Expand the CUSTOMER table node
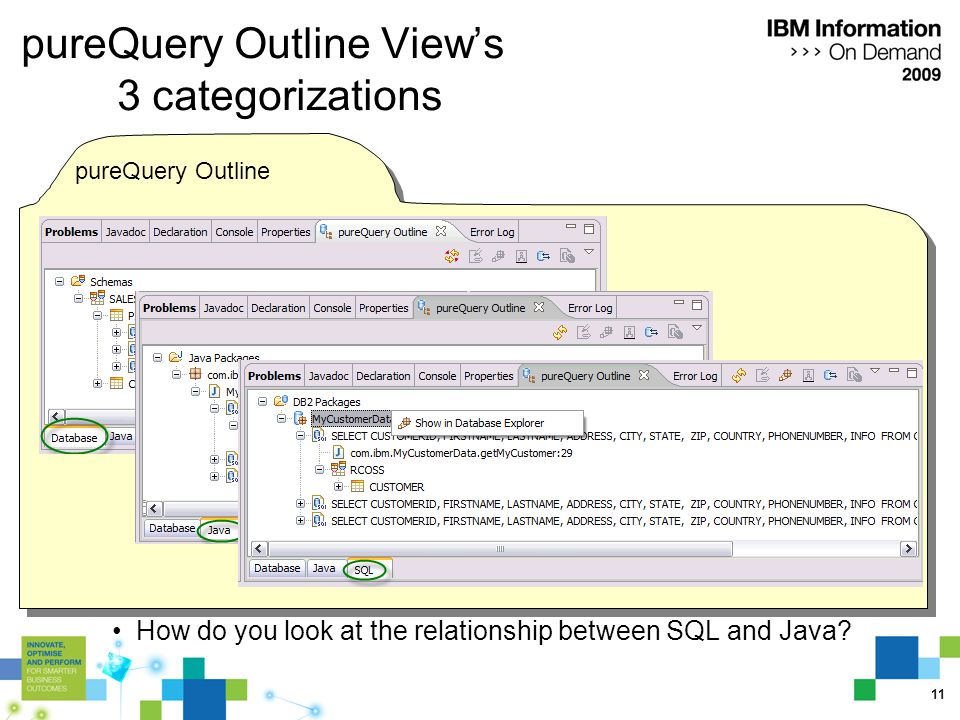 (x=338, y=487)
